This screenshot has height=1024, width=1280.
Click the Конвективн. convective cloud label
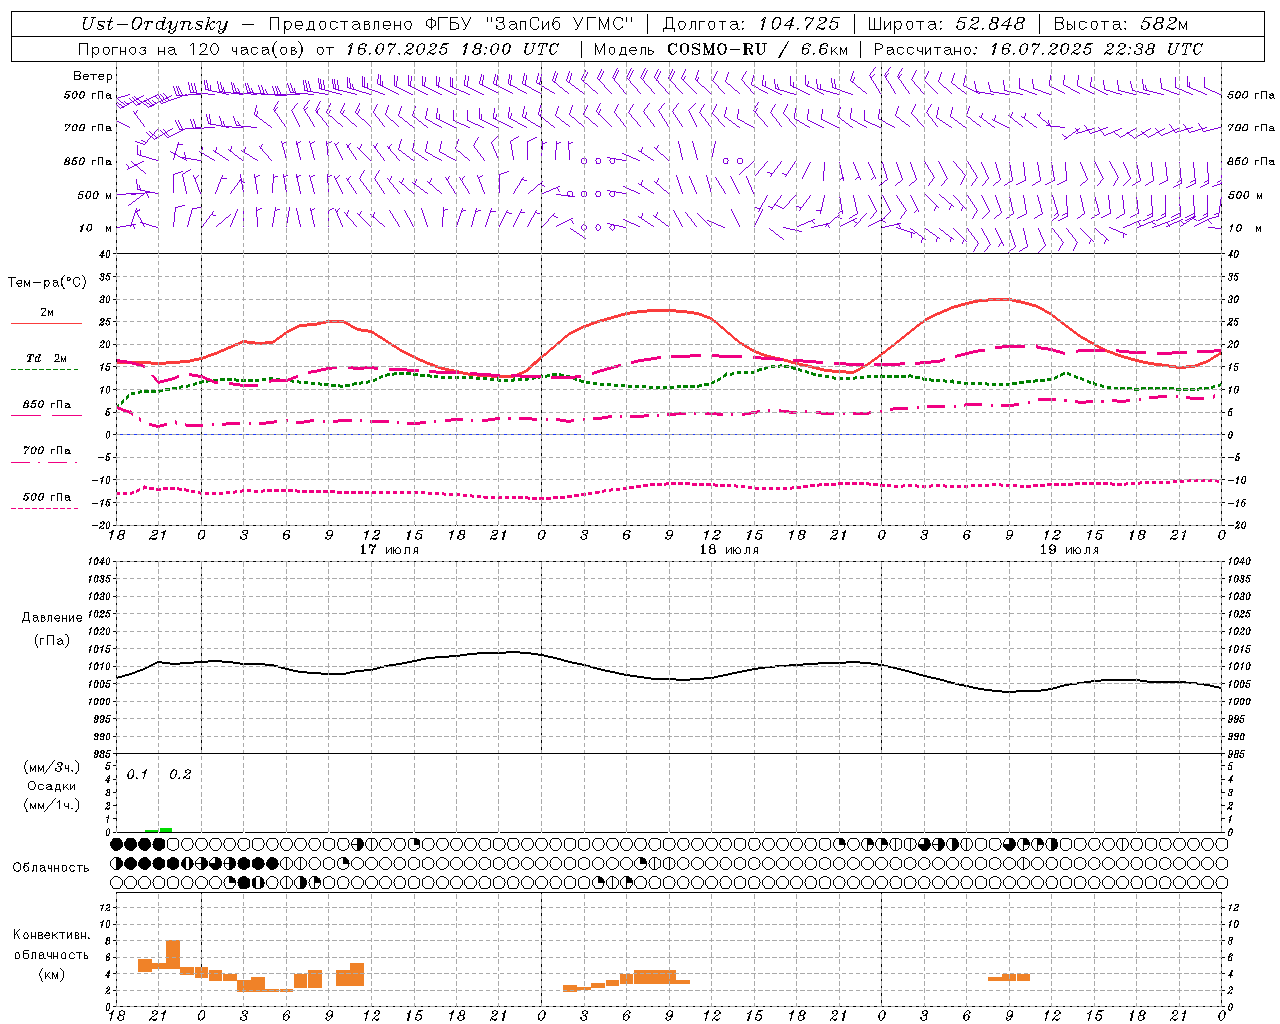click(52, 935)
